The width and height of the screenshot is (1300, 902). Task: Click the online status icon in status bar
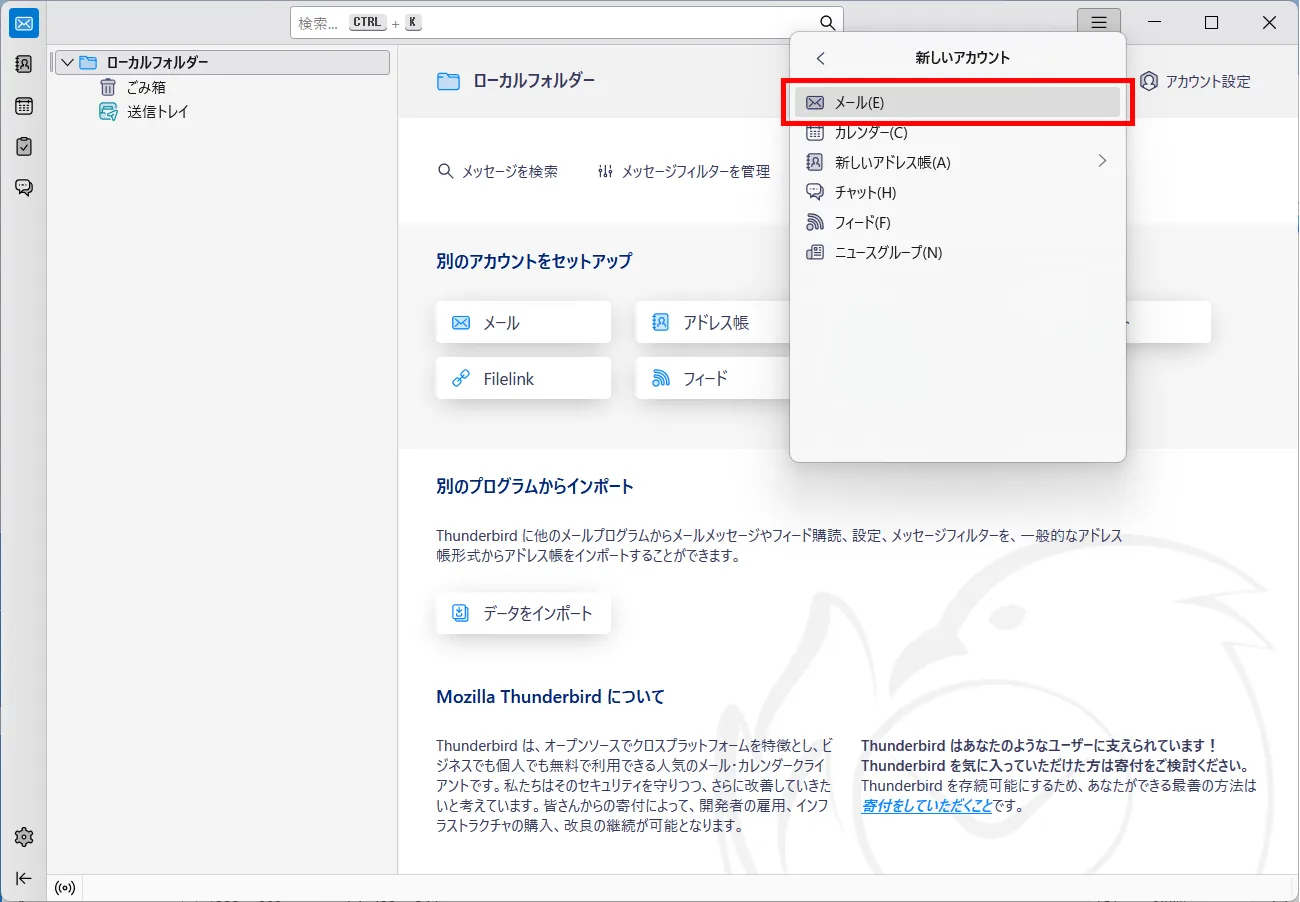coord(65,887)
